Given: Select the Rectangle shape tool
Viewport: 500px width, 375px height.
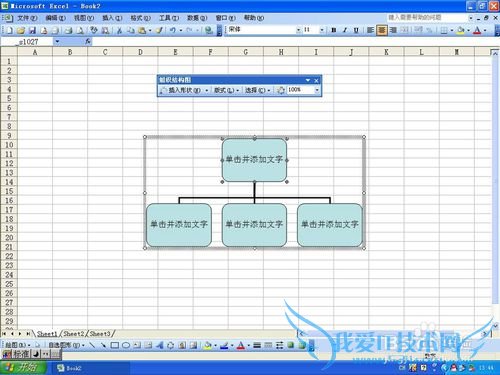Looking at the screenshot, I should tap(114, 345).
